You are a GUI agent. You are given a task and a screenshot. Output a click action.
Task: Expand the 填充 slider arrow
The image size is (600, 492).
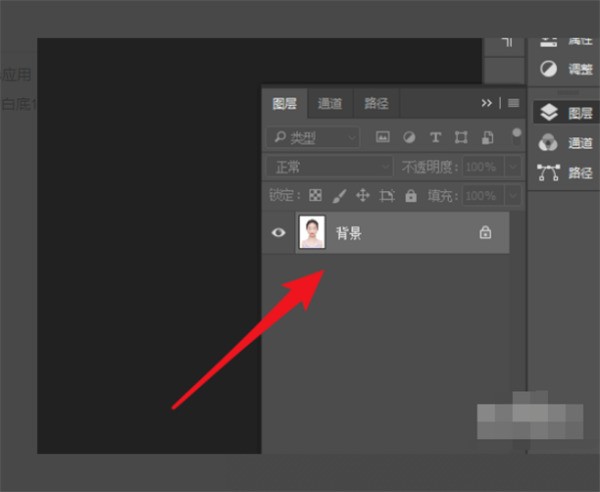click(x=513, y=196)
